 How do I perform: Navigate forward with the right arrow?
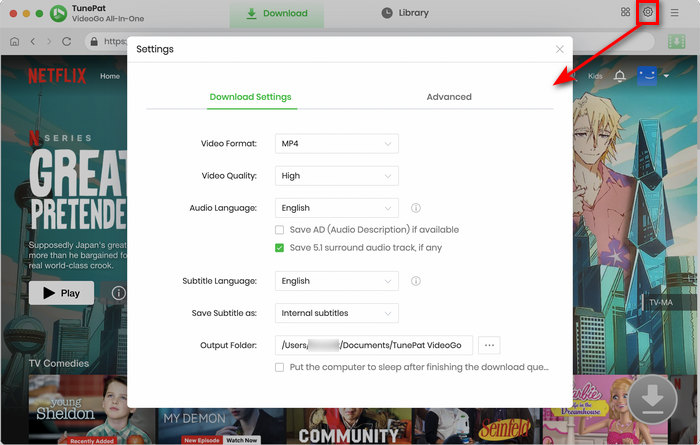(49, 42)
